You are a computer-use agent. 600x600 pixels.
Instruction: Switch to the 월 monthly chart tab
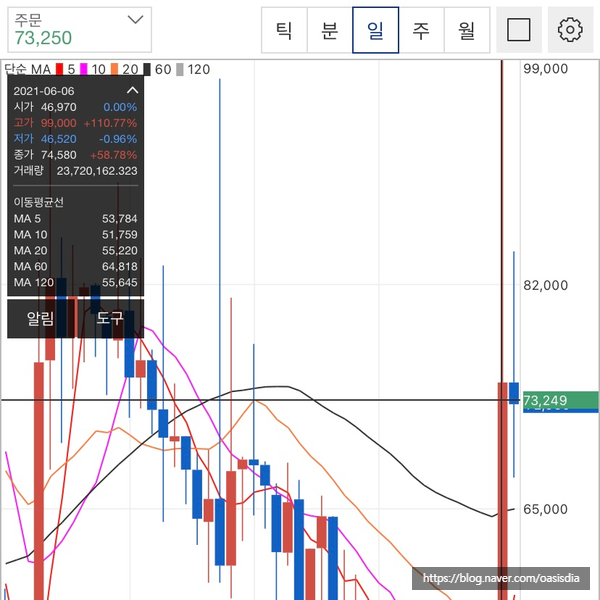467,30
